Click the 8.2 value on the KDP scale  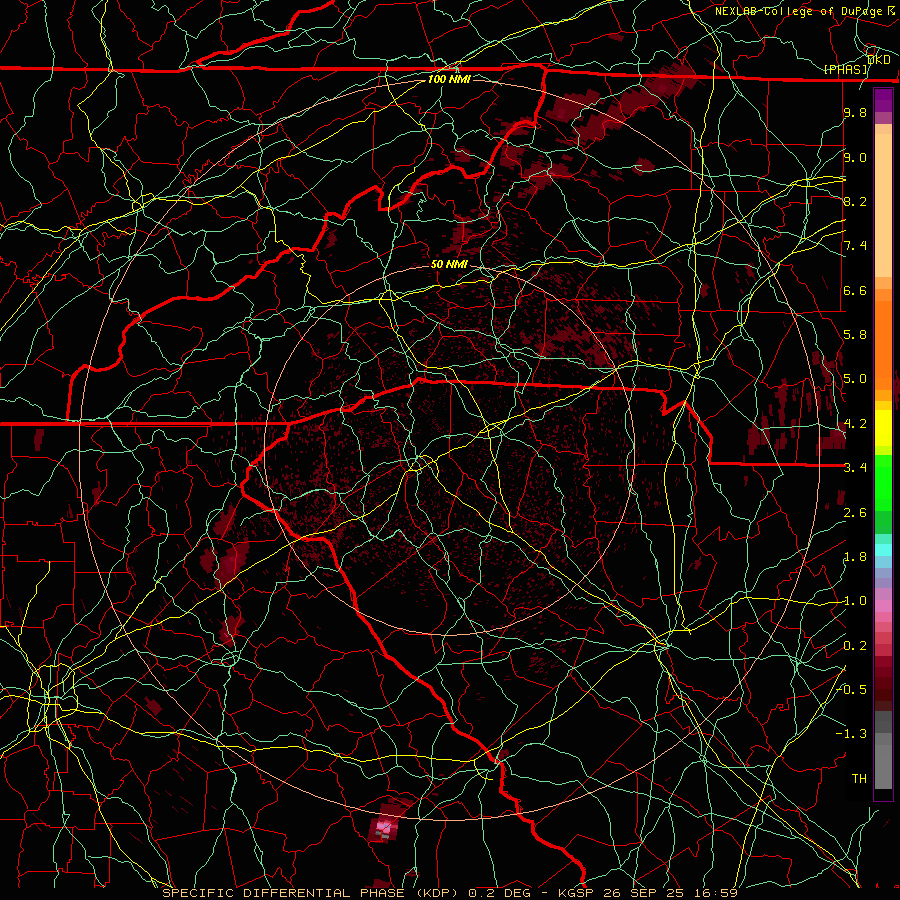pos(855,201)
